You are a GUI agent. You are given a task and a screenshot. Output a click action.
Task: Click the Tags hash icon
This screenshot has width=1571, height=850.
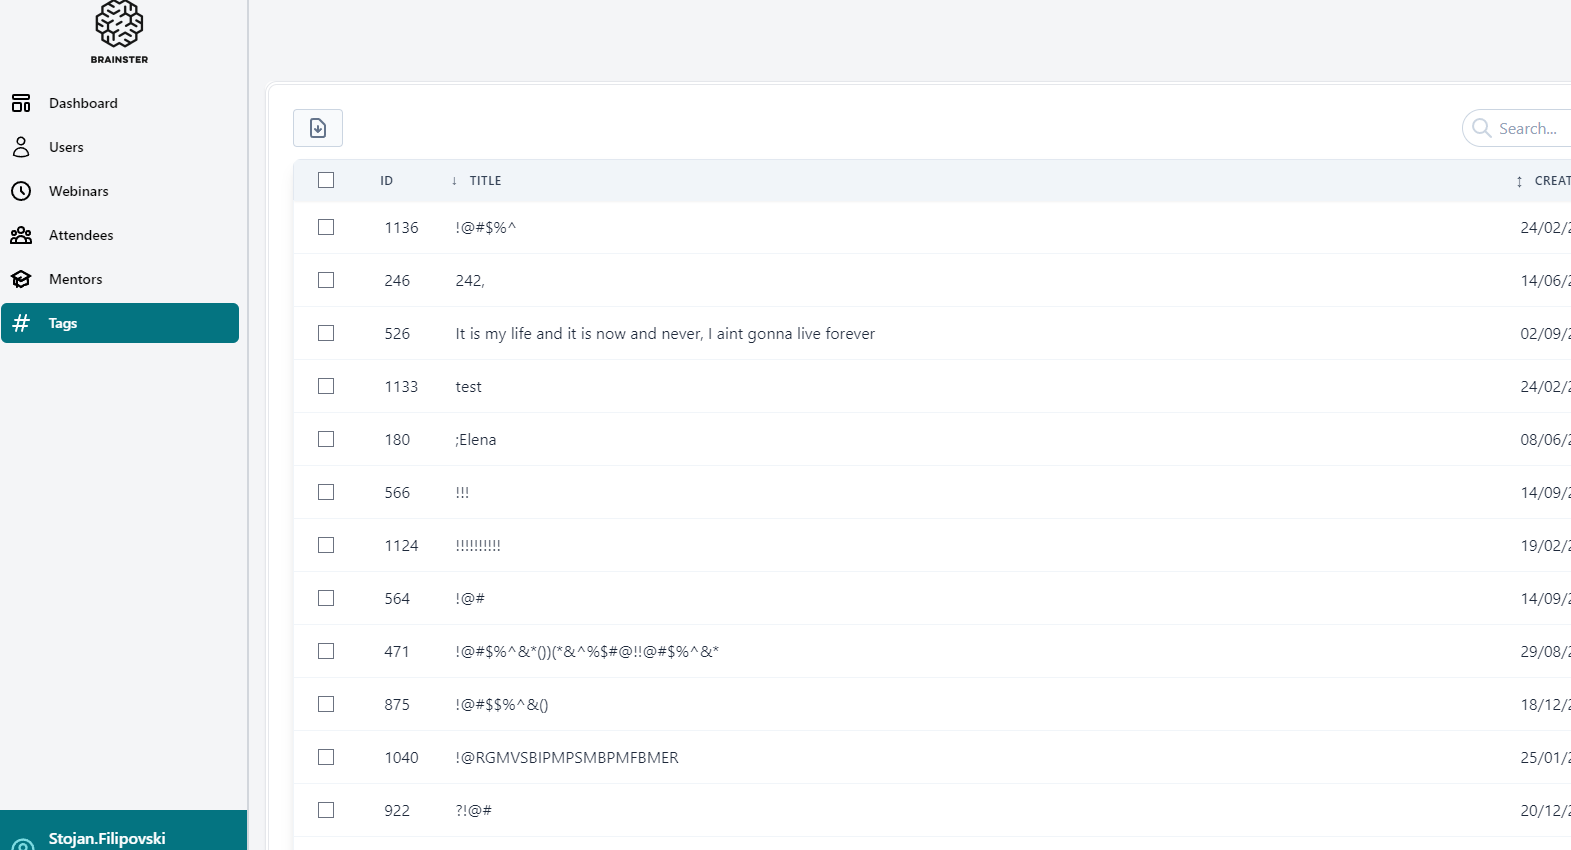(x=21, y=323)
